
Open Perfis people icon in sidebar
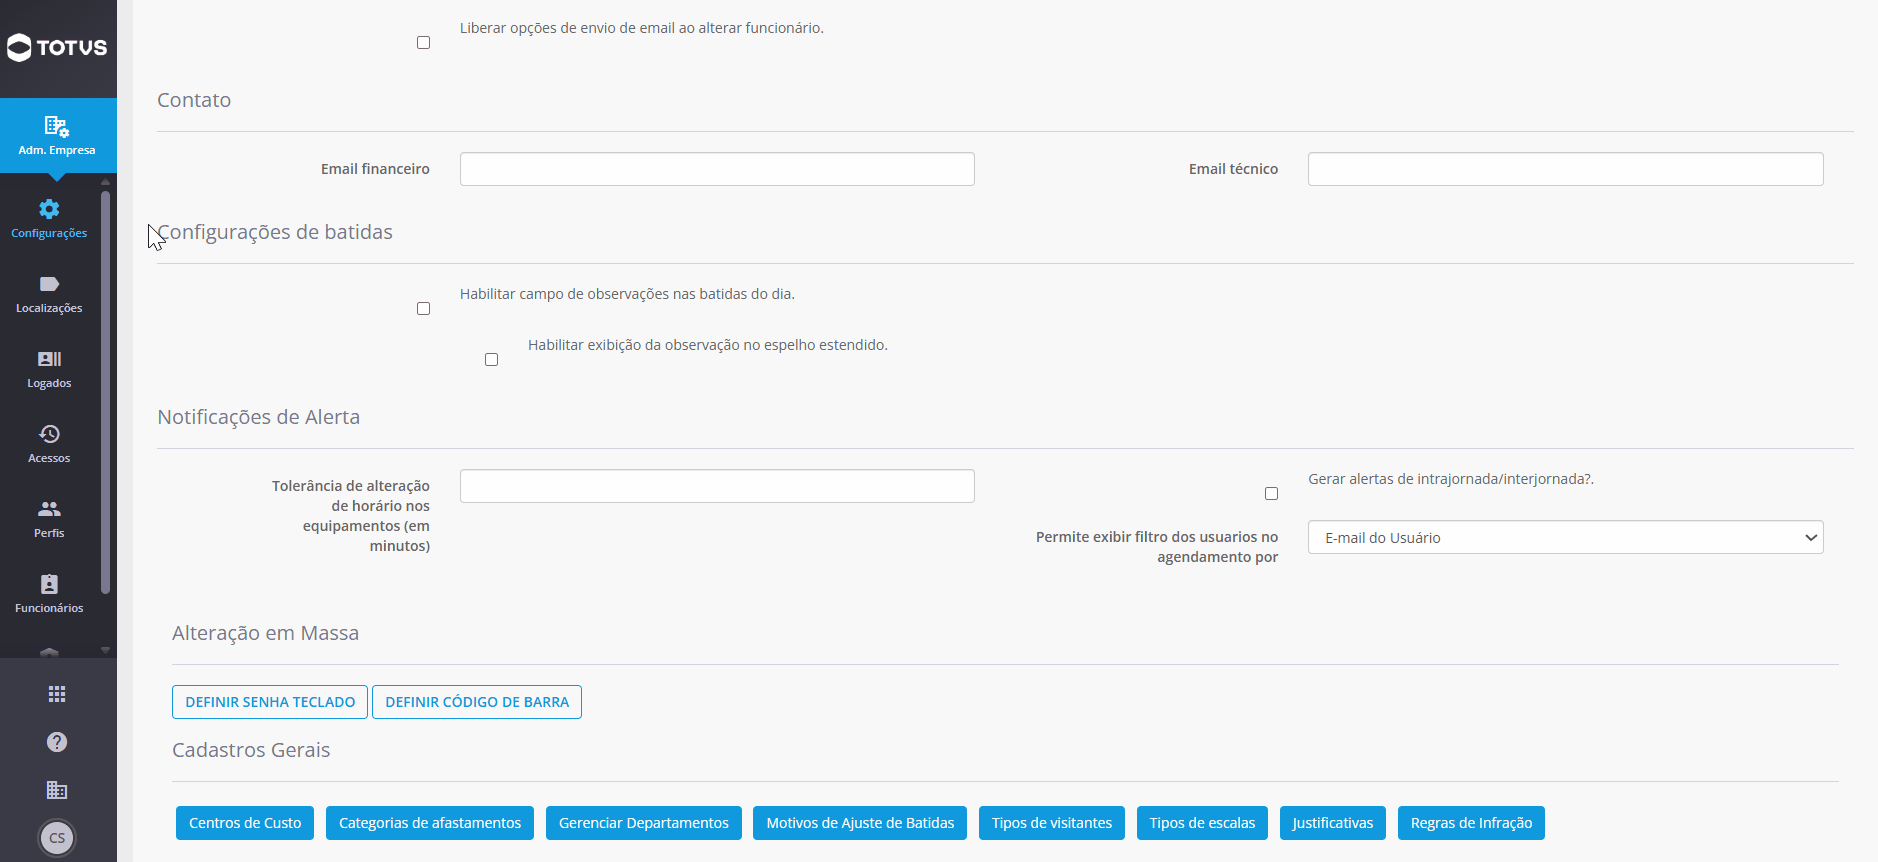(x=49, y=509)
